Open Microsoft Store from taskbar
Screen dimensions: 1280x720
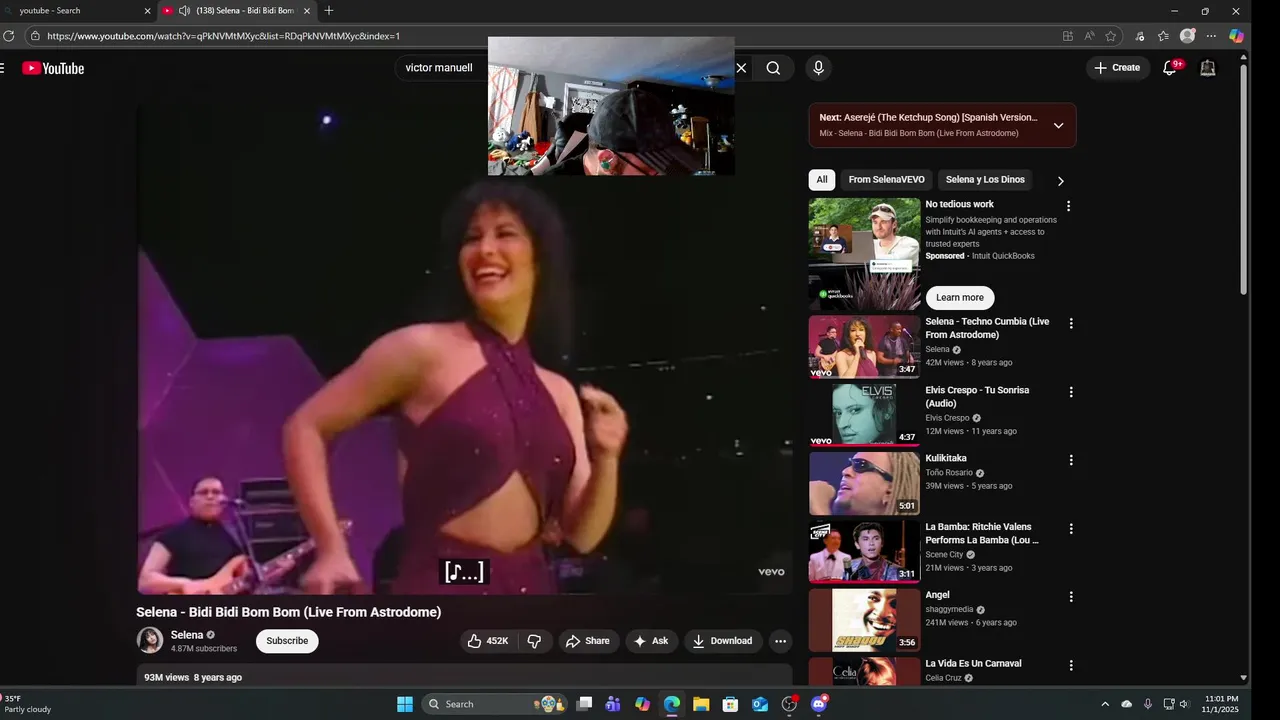coord(730,704)
